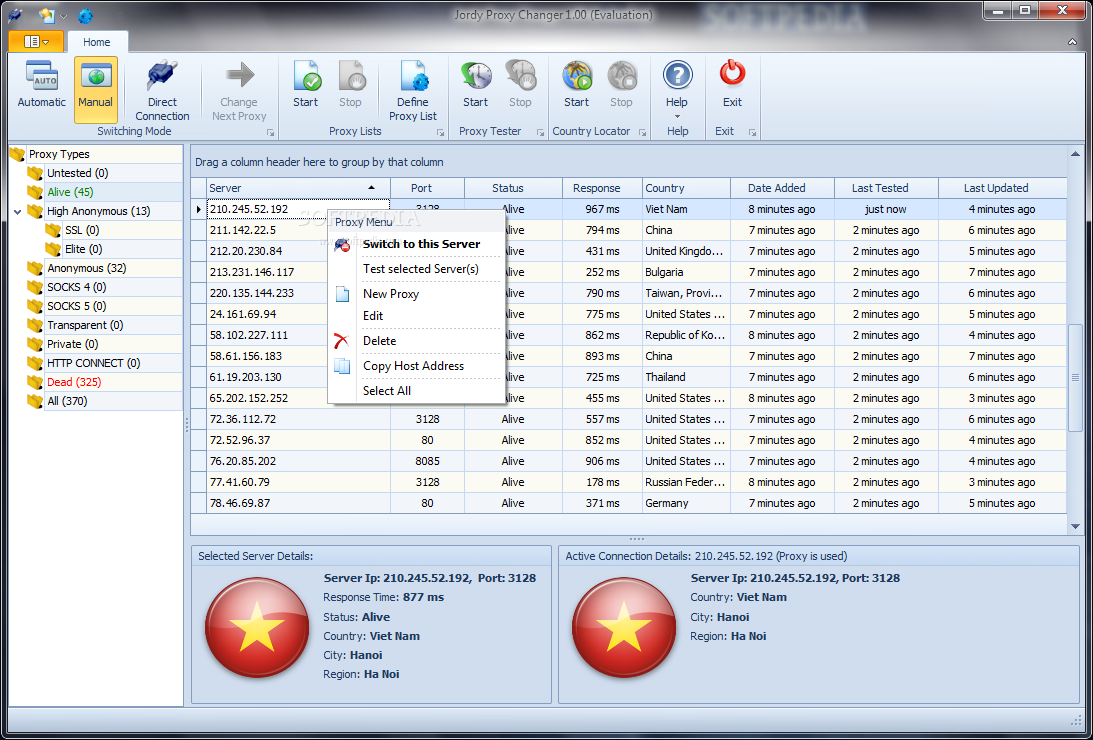Viewport: 1093px width, 740px height.
Task: Select Transparent (0) proxy type
Action: click(85, 325)
